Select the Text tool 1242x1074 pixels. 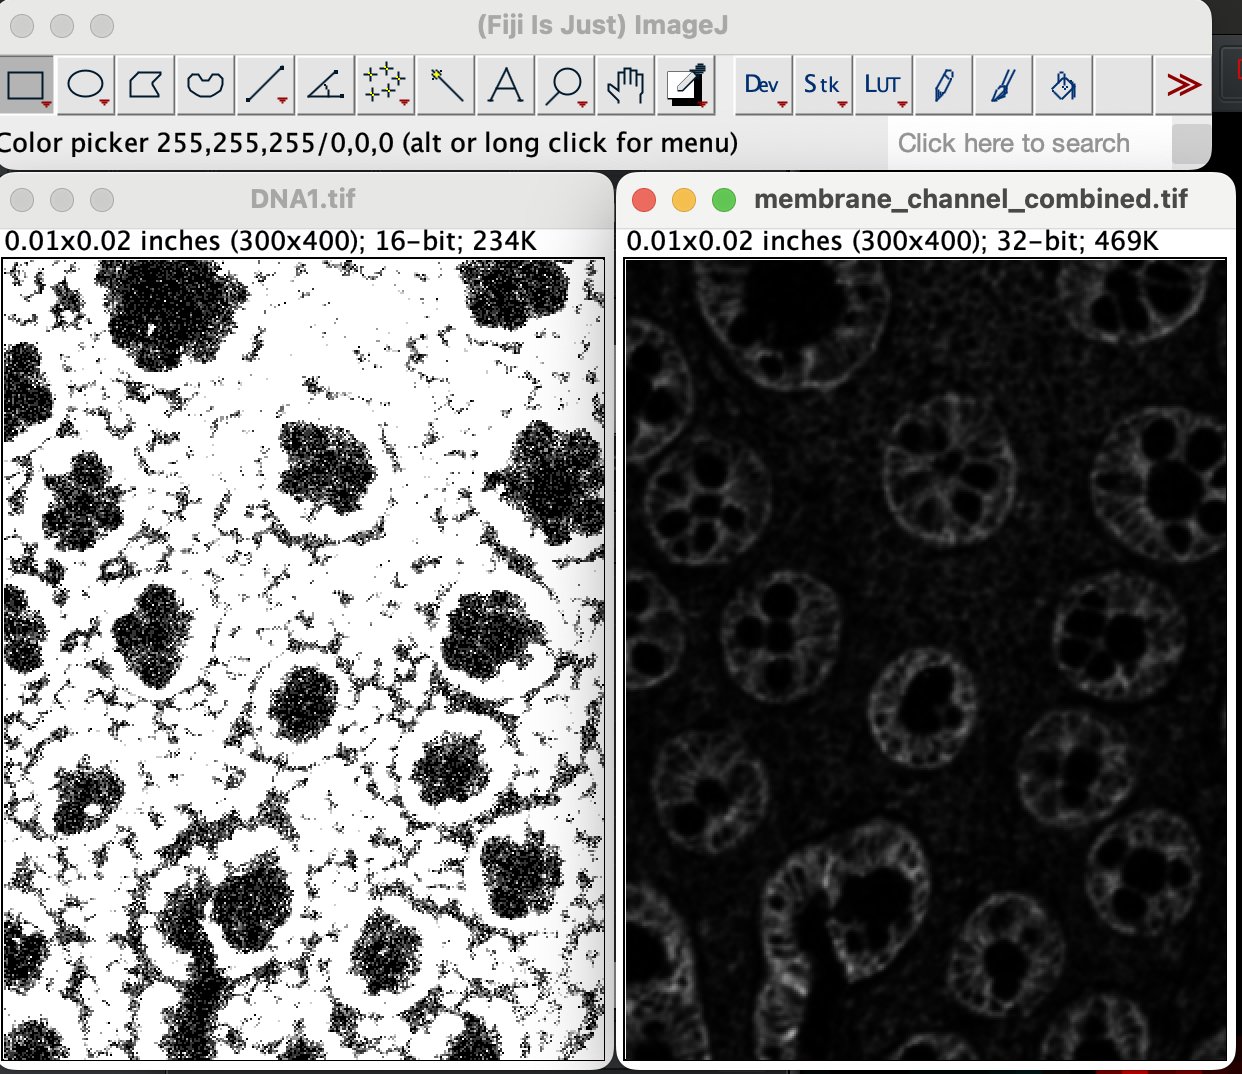506,85
